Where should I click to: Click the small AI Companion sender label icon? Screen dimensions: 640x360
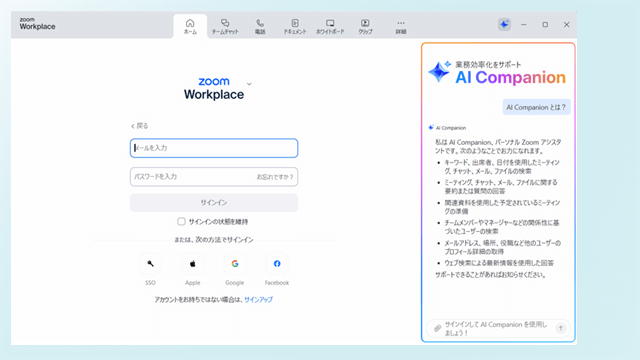431,128
